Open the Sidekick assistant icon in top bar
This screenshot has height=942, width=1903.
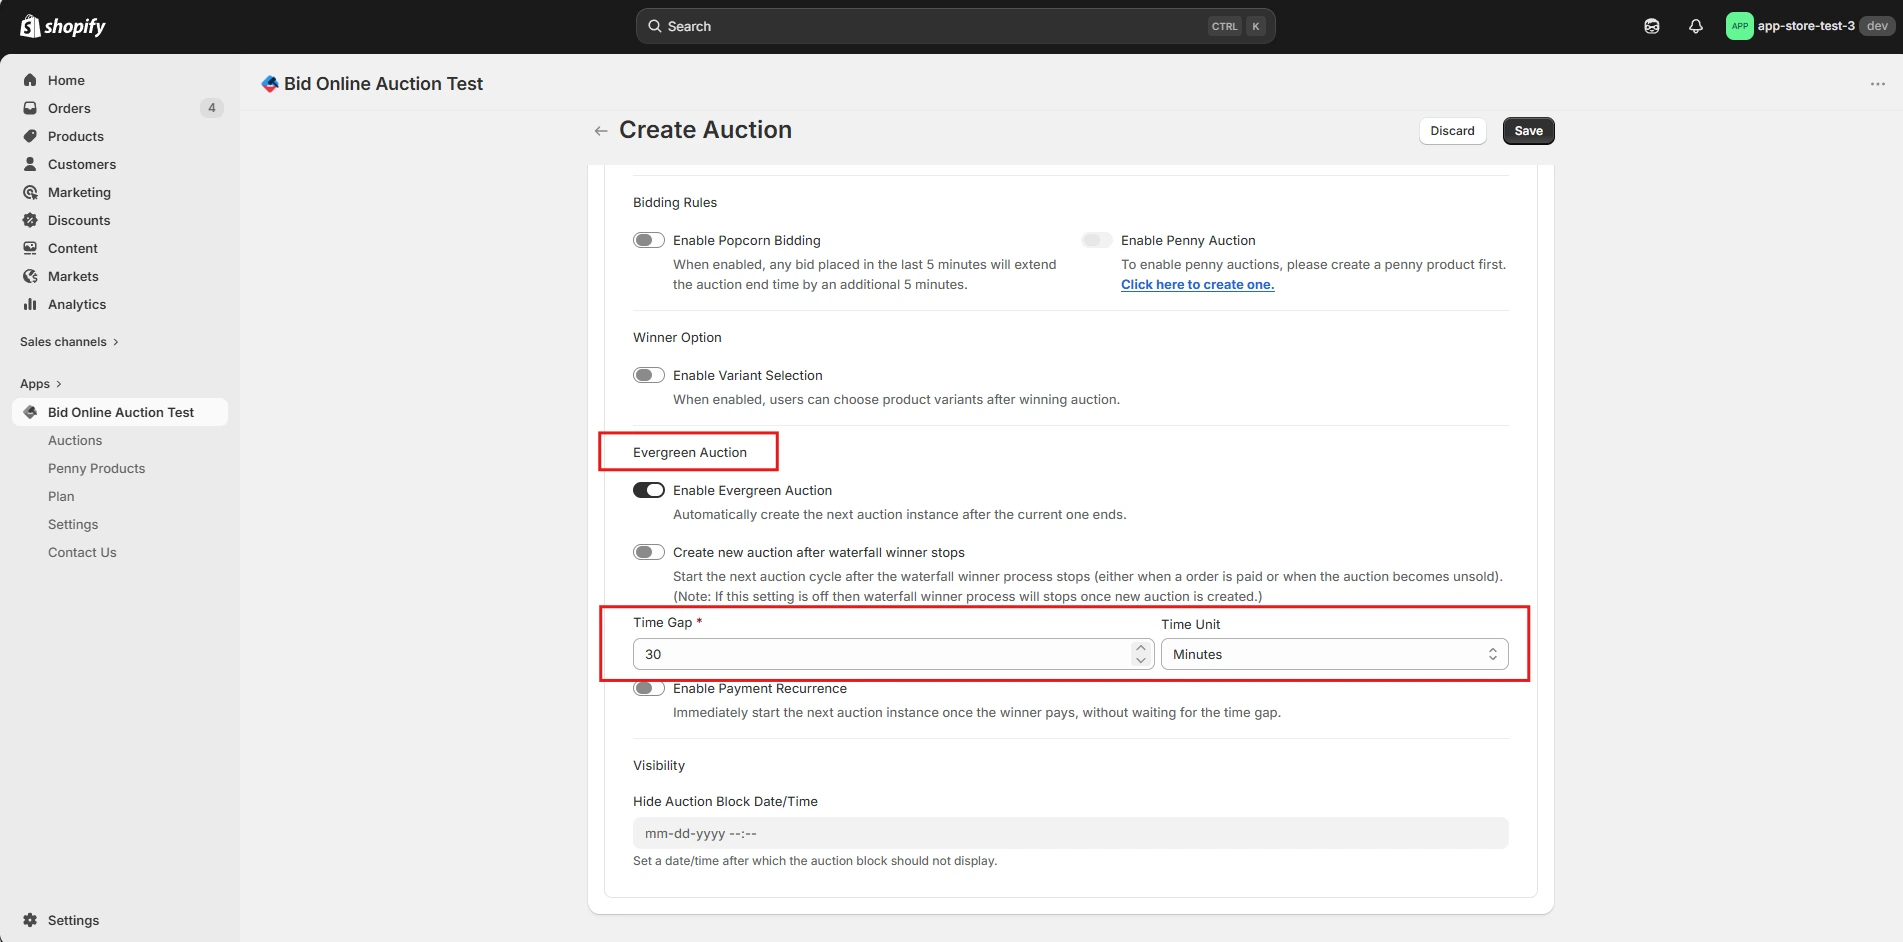tap(1651, 26)
